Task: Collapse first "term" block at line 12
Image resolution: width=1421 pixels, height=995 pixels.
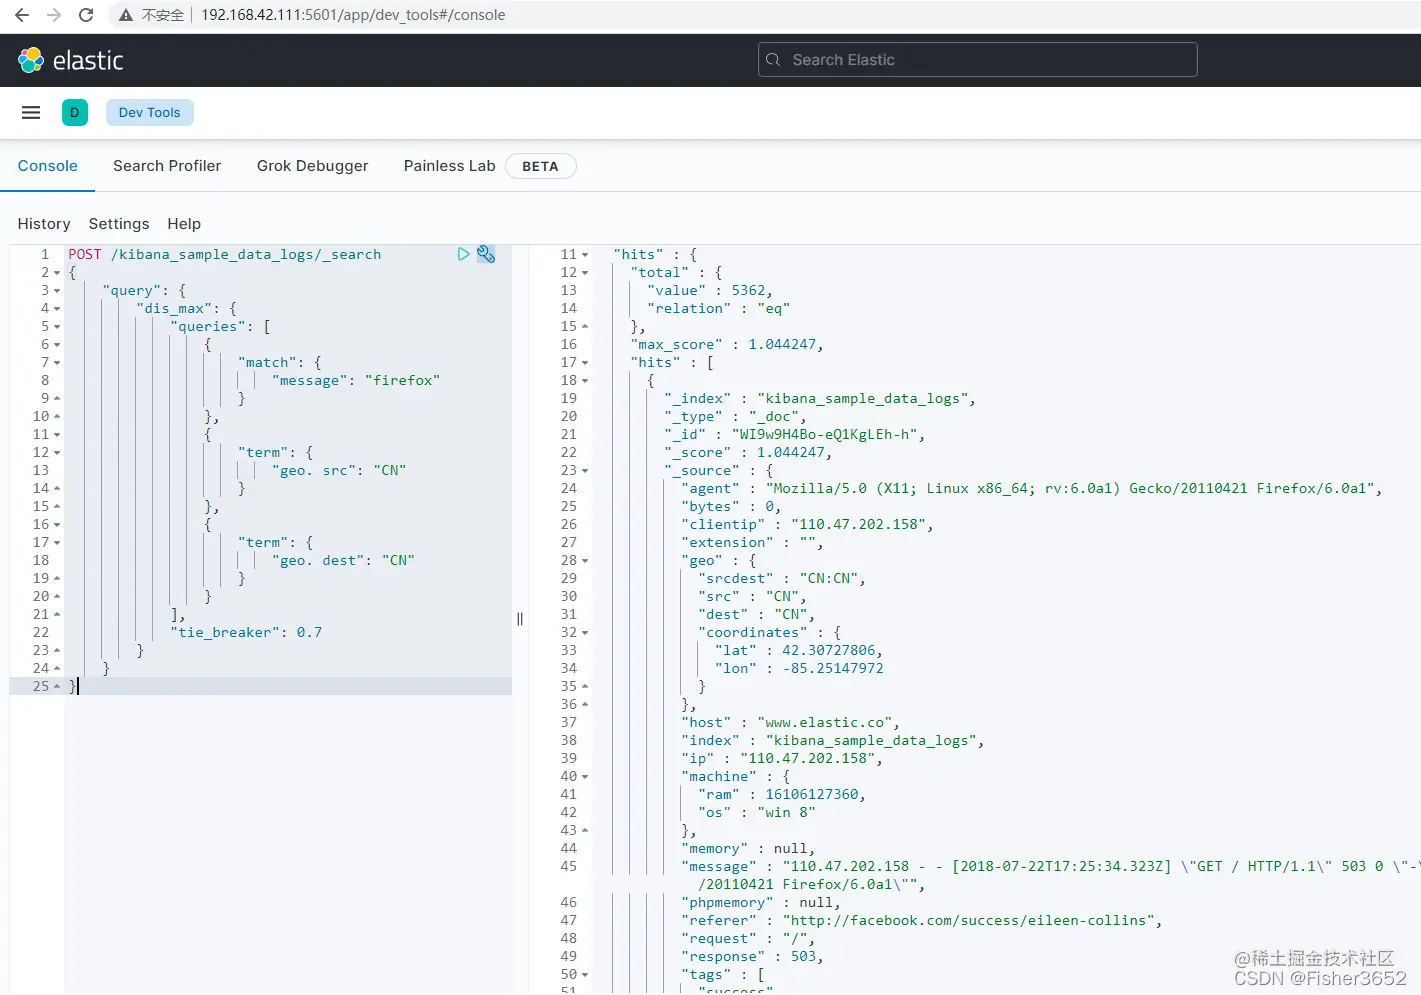Action: point(57,453)
